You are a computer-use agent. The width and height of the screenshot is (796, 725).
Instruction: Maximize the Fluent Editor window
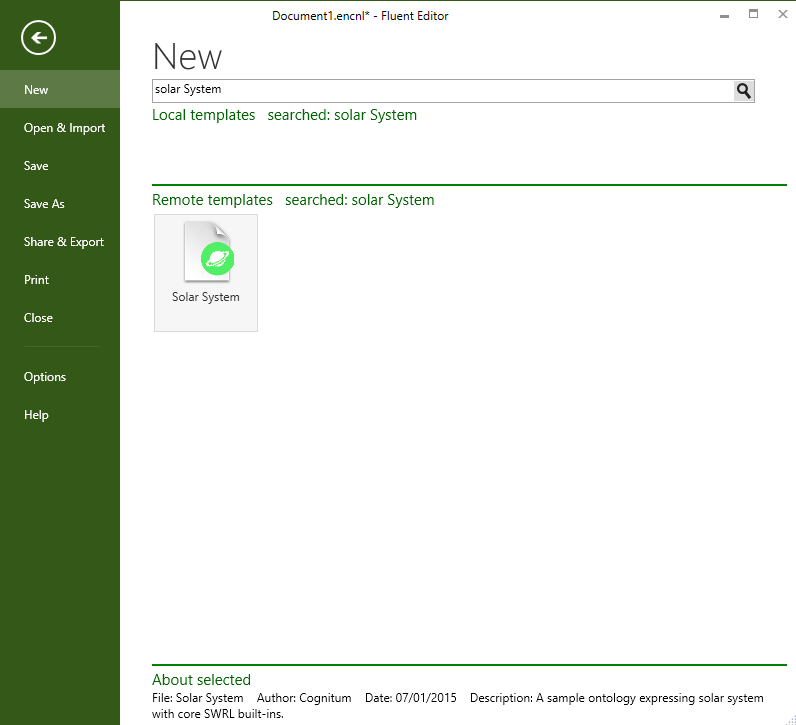pyautogui.click(x=753, y=14)
